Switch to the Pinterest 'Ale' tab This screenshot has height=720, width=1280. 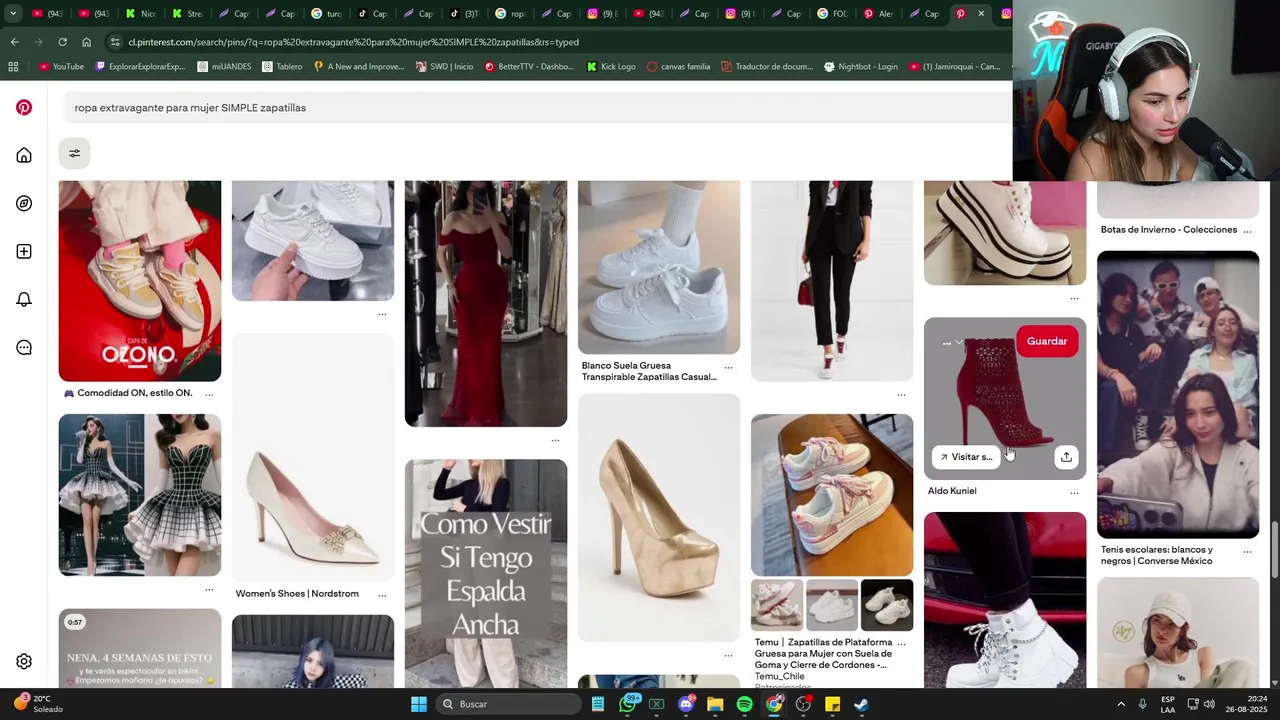coord(878,14)
